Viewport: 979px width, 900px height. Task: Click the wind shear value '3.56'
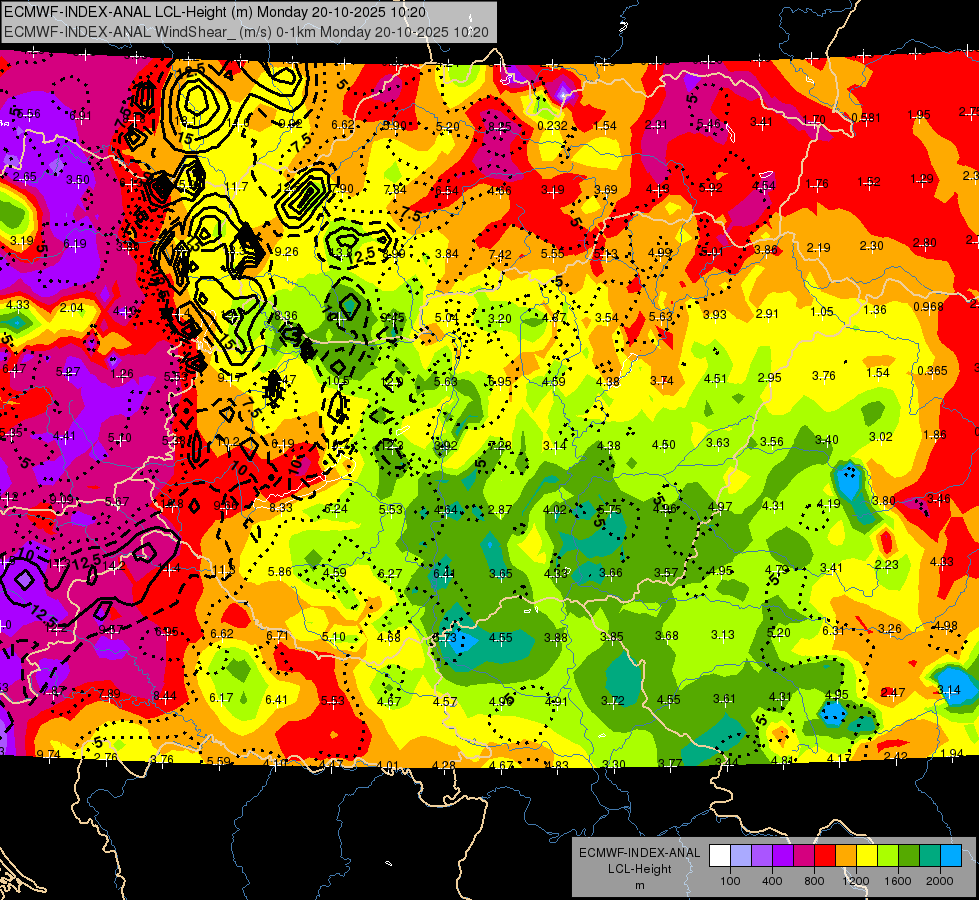(x=772, y=442)
